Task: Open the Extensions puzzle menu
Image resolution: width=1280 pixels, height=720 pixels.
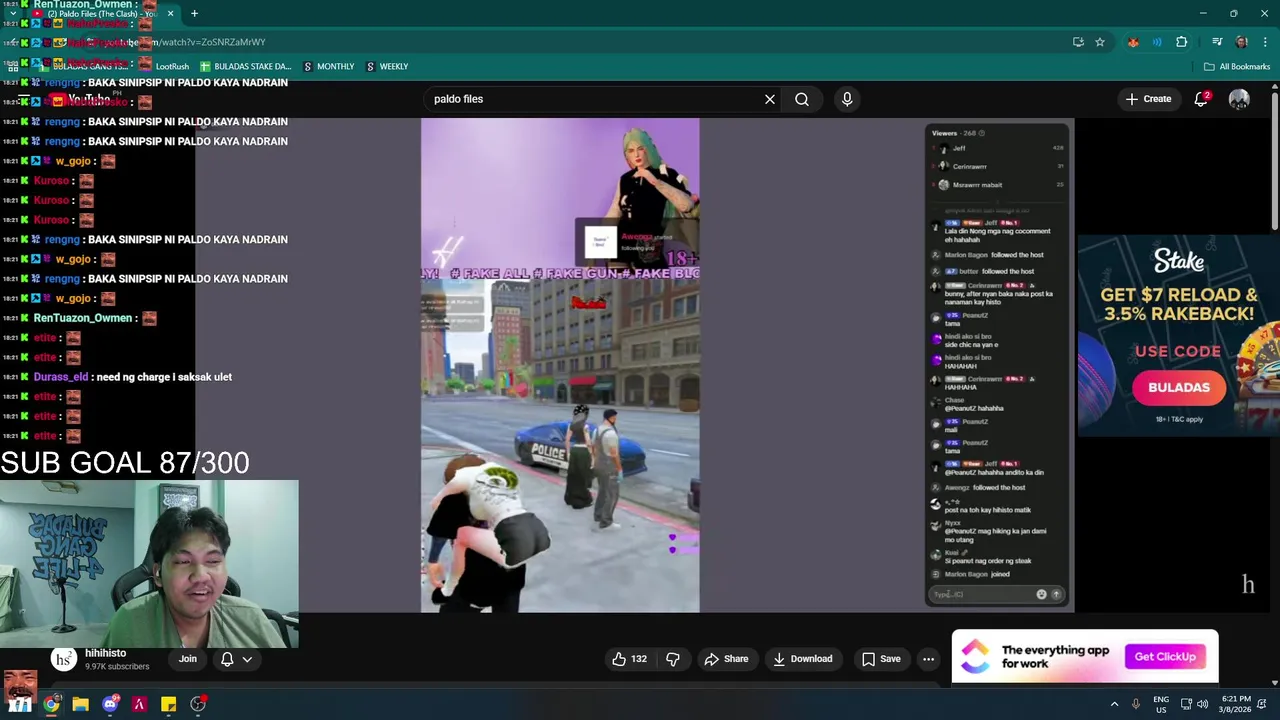Action: click(1182, 42)
